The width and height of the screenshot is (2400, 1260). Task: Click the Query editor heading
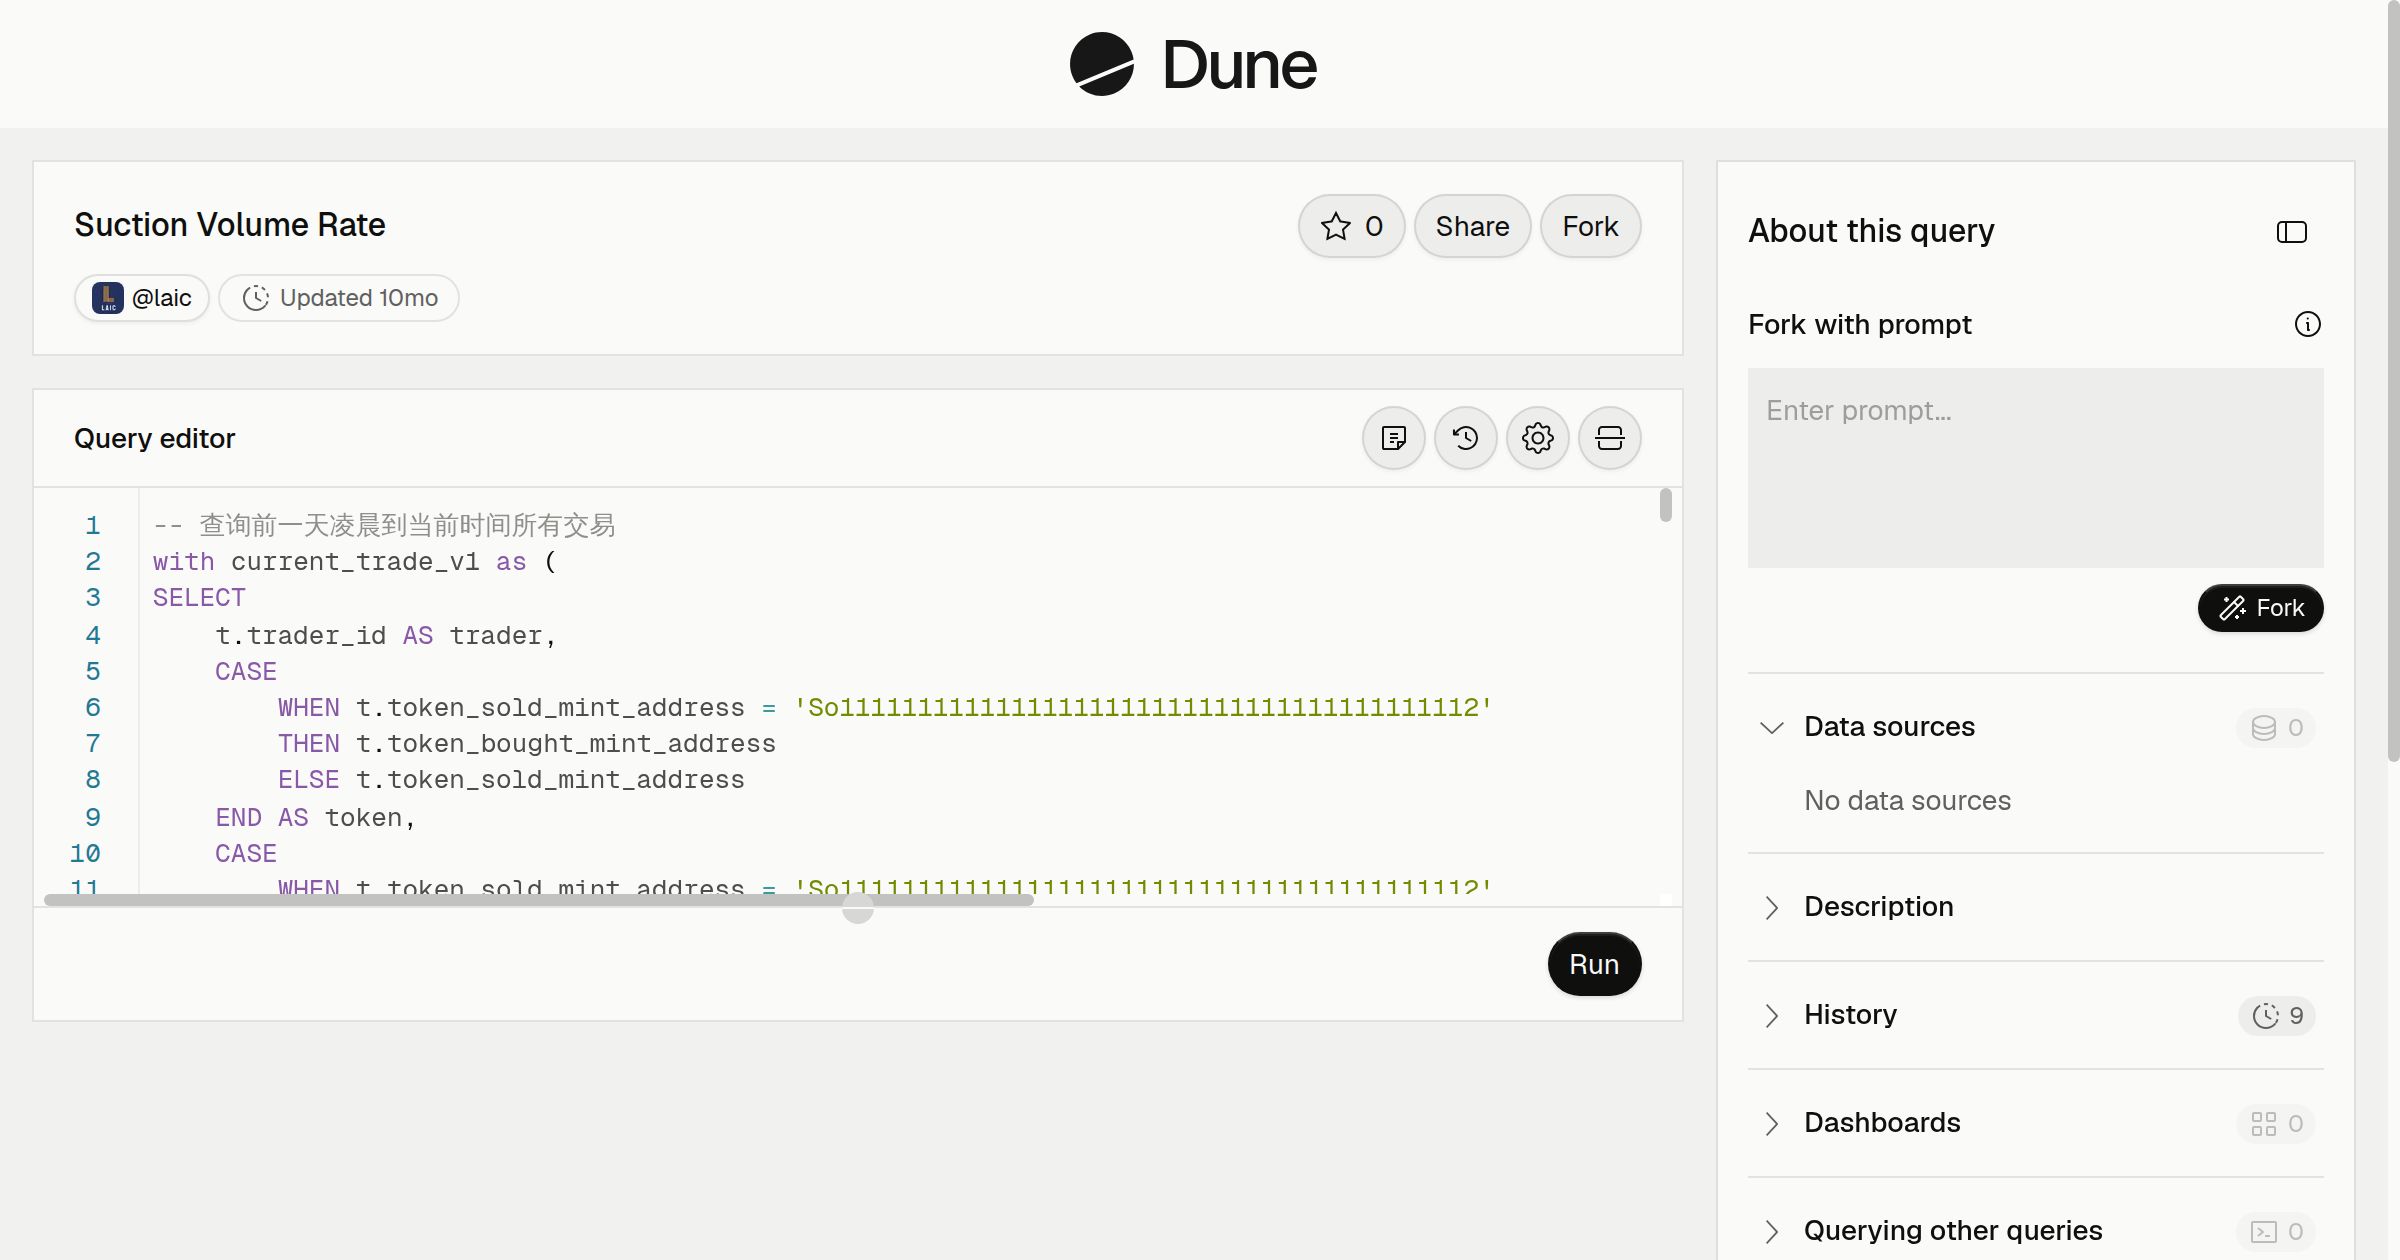pyautogui.click(x=155, y=438)
